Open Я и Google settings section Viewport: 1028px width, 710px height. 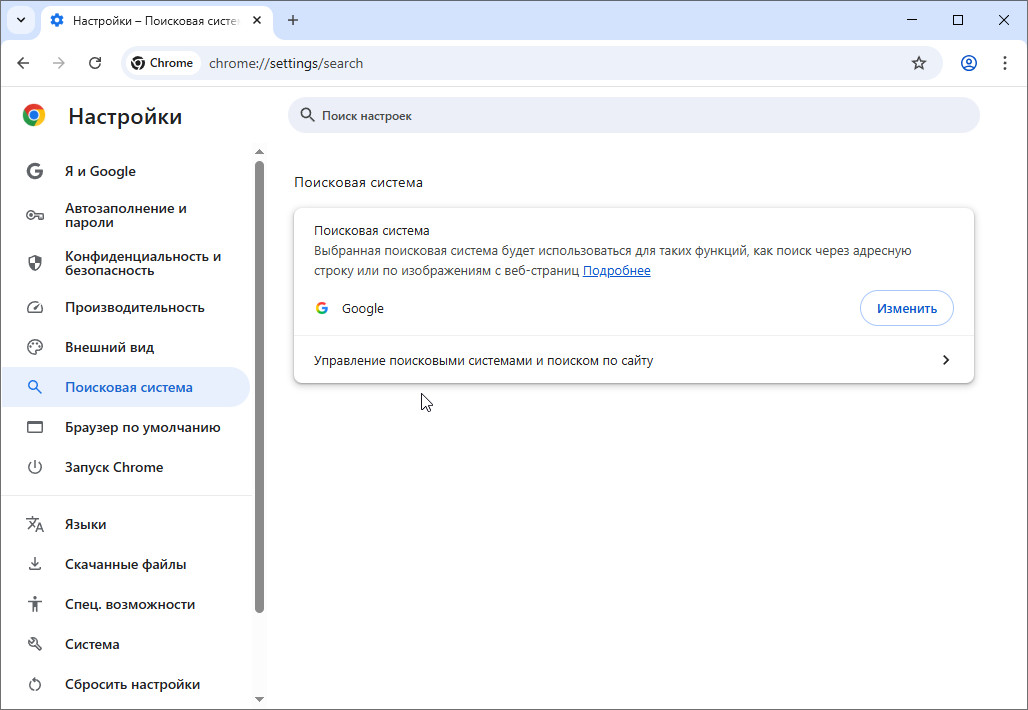click(x=100, y=171)
